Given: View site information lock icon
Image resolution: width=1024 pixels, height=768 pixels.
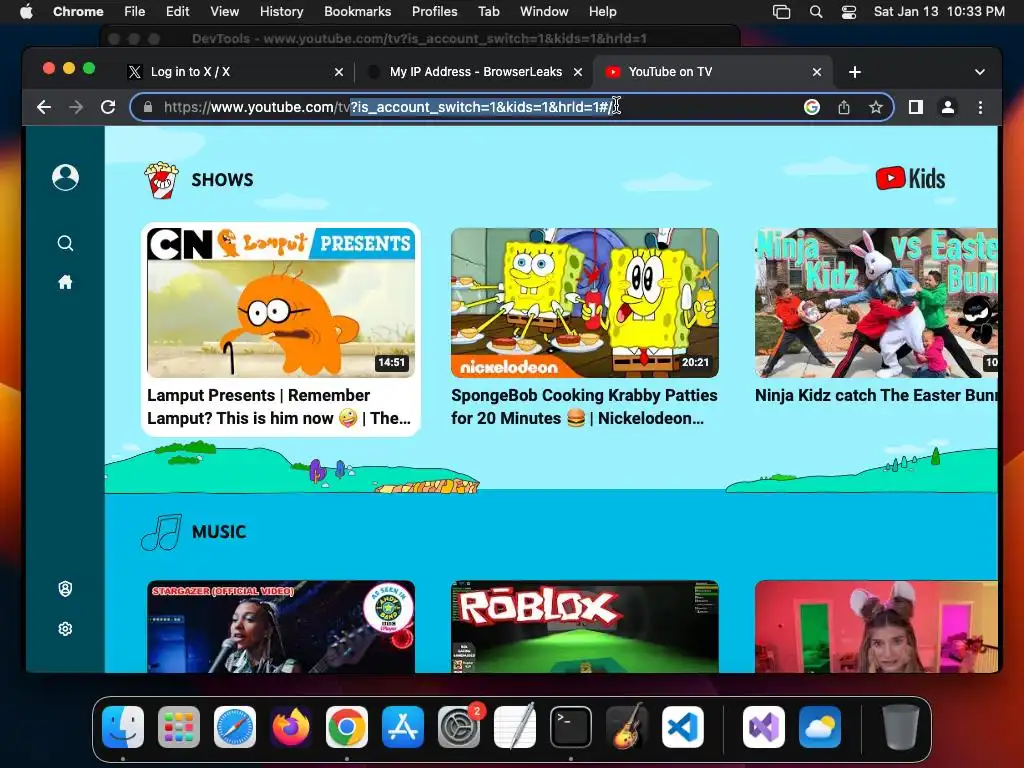Looking at the screenshot, I should pyautogui.click(x=148, y=107).
